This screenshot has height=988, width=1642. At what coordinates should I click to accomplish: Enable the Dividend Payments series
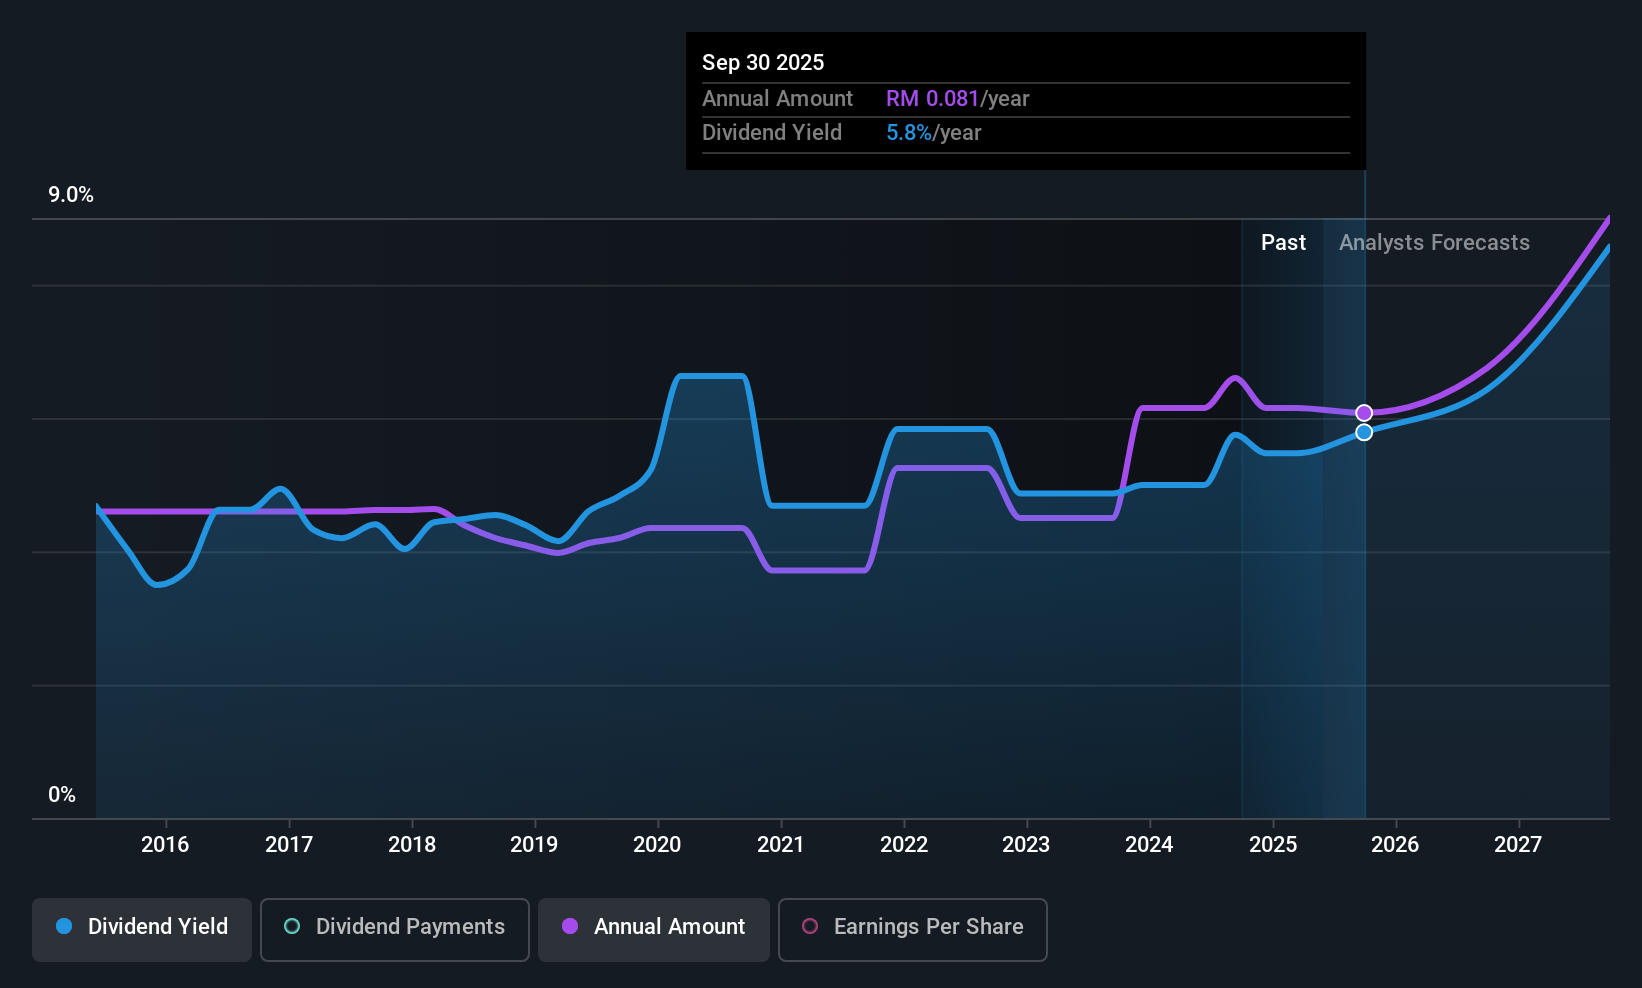pyautogui.click(x=394, y=929)
